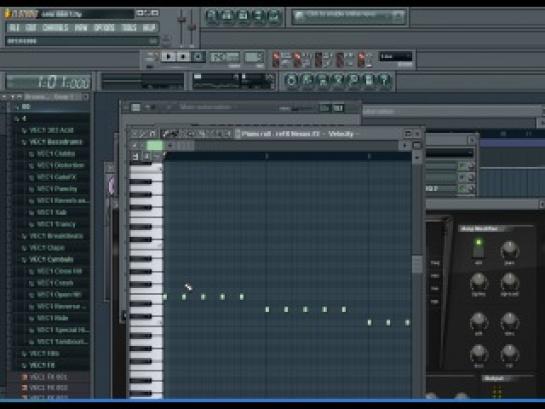
Task: Click the pattern number selector in the transport panel
Action: tap(254, 57)
